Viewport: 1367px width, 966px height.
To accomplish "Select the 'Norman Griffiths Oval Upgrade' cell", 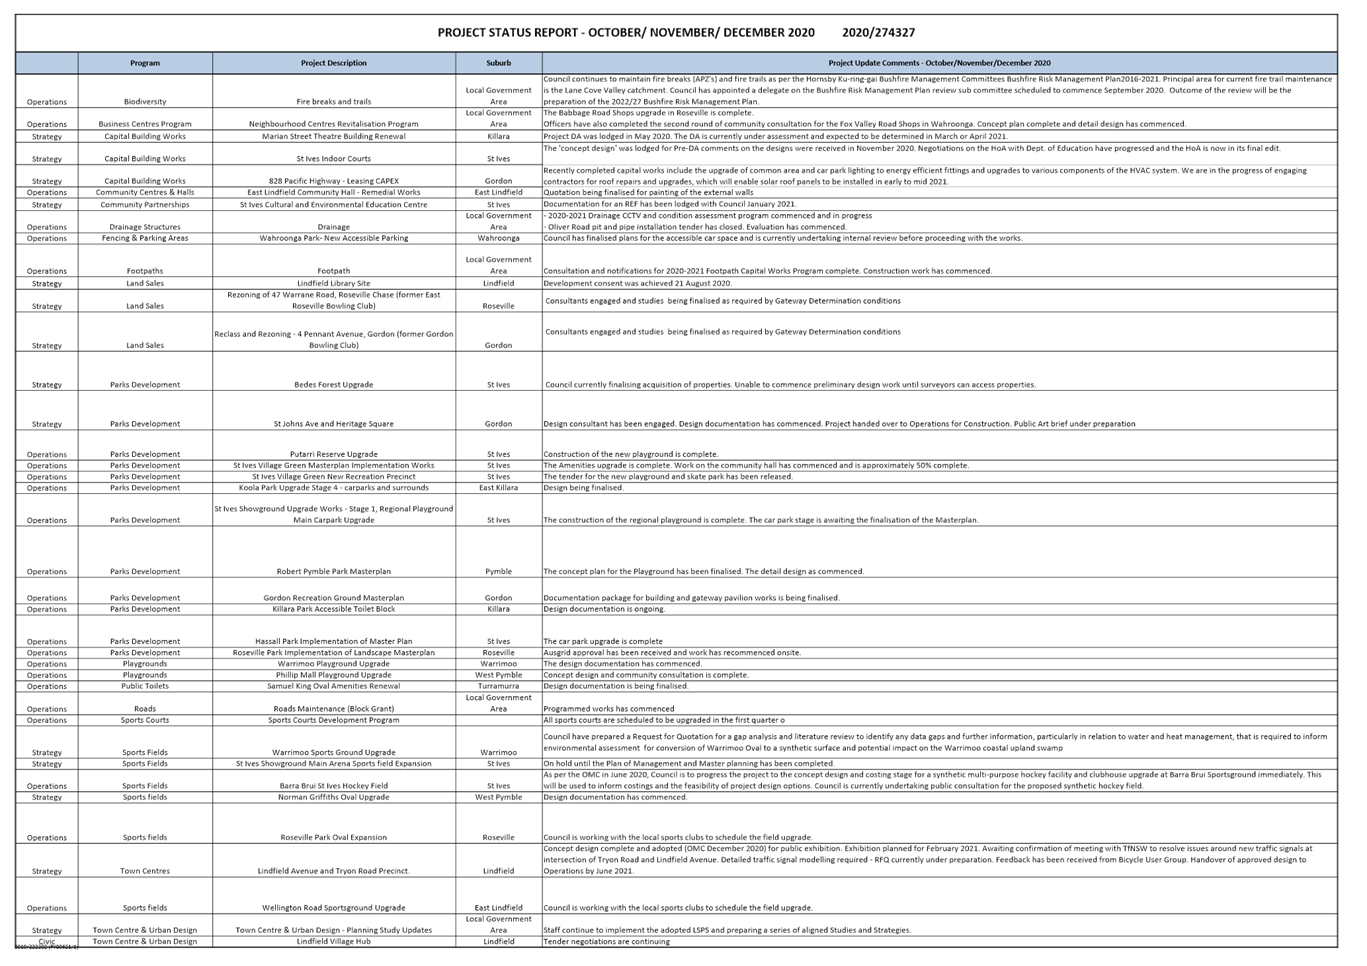I will [334, 797].
